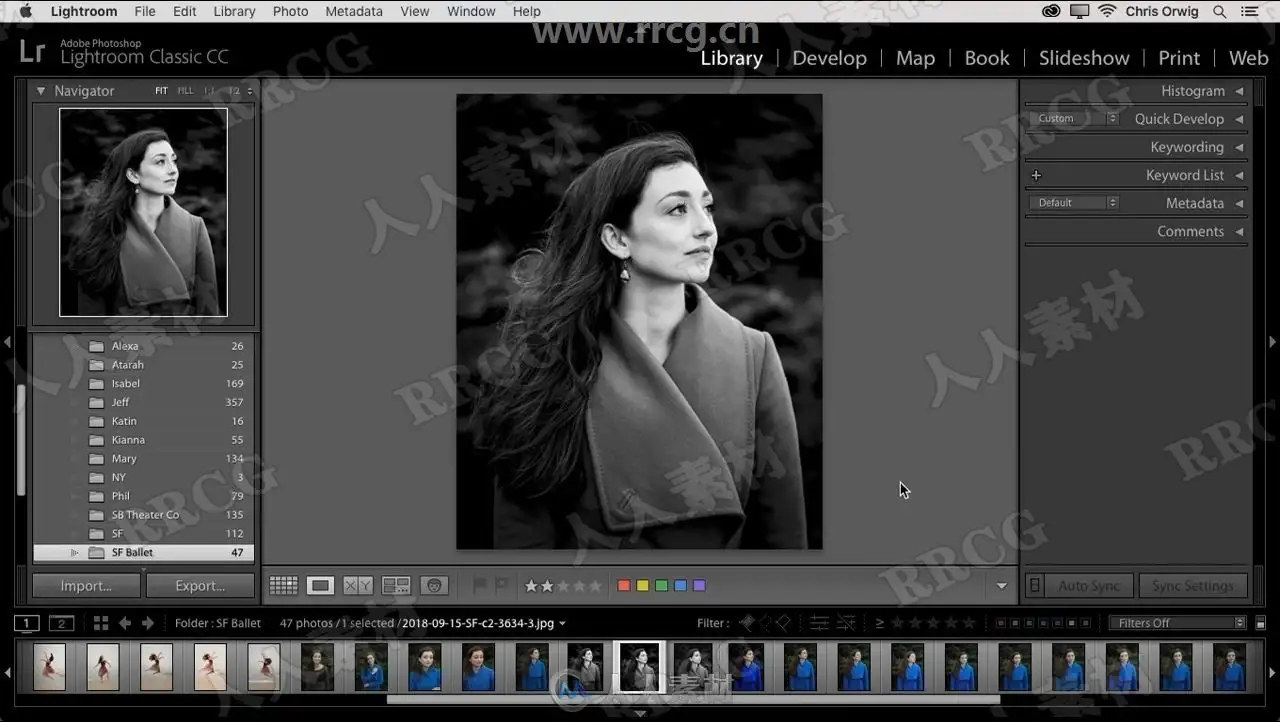Viewport: 1280px width, 722px height.
Task: Select the Loupe view icon
Action: pyautogui.click(x=320, y=586)
